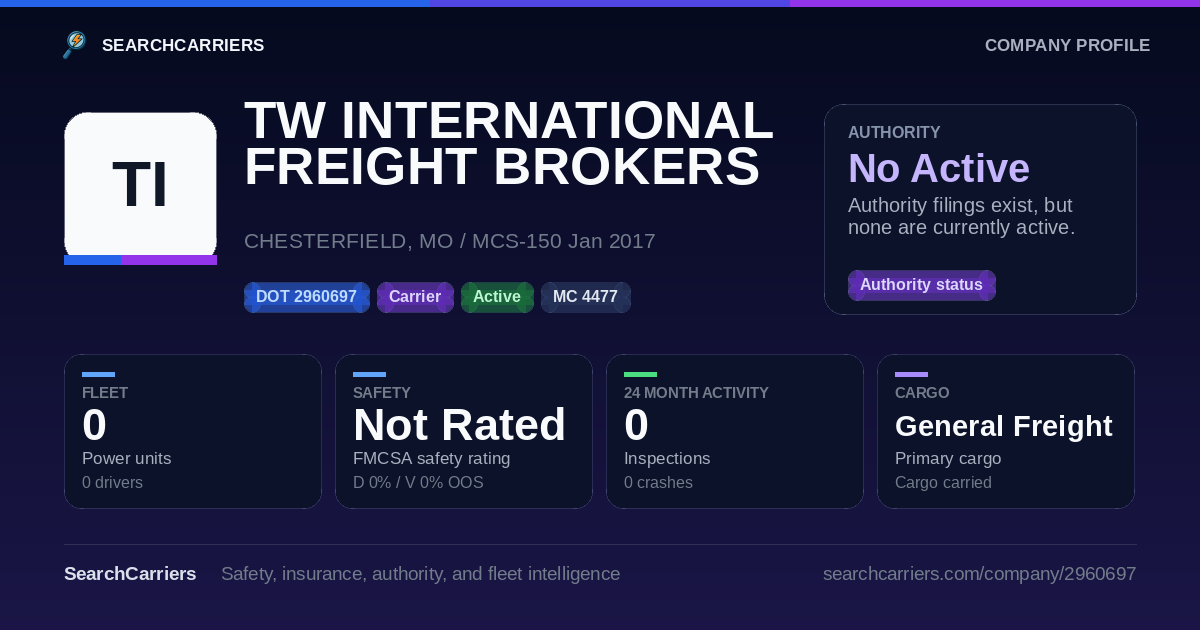Click the Inspections text
This screenshot has width=1200, height=630.
pyautogui.click(x=667, y=458)
